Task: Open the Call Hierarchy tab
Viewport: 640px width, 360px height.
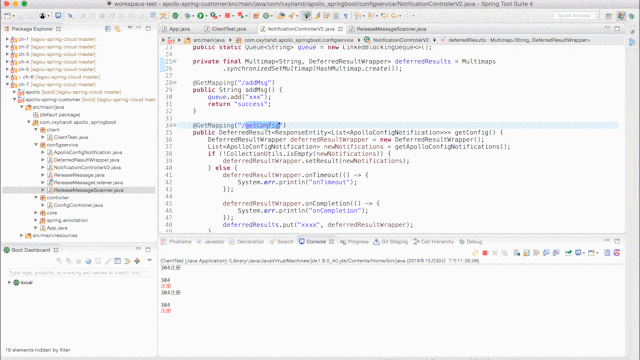Action: click(433, 242)
